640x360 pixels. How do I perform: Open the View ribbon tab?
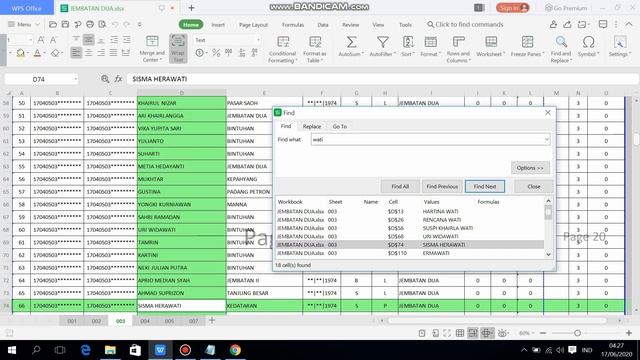click(378, 24)
